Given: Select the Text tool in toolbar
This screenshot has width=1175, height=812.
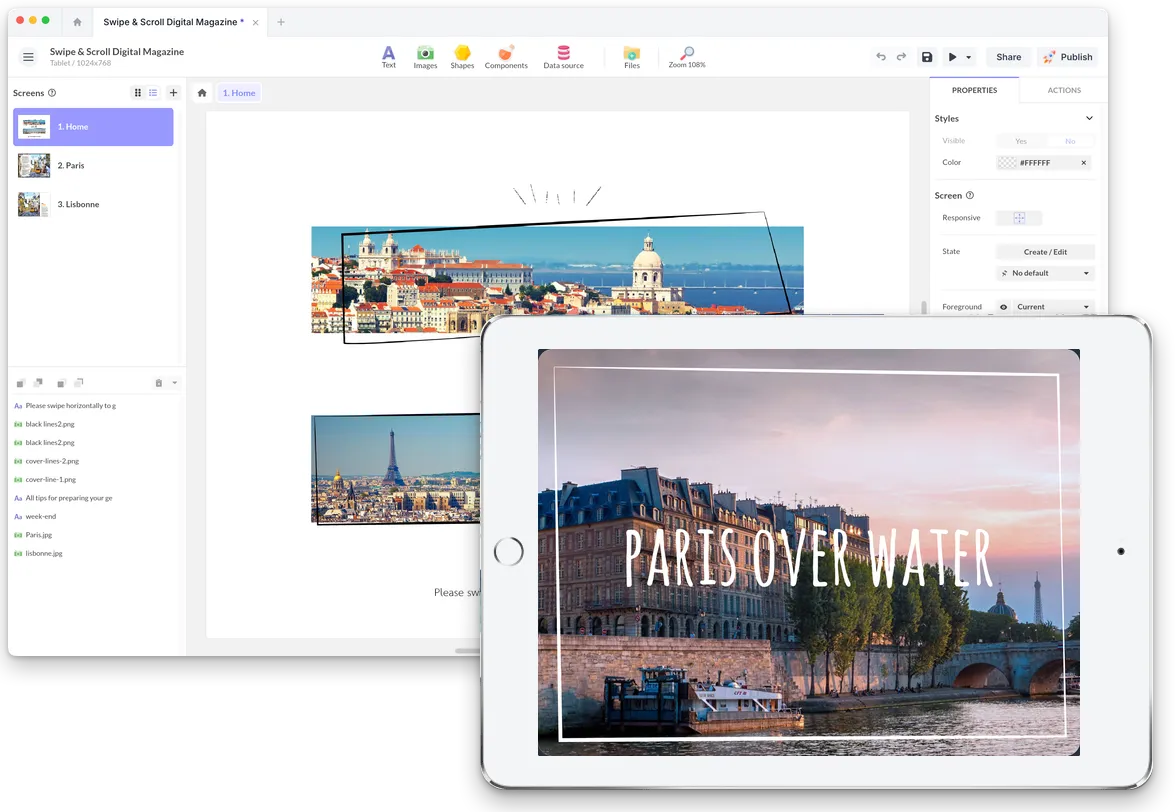Looking at the screenshot, I should pos(388,57).
